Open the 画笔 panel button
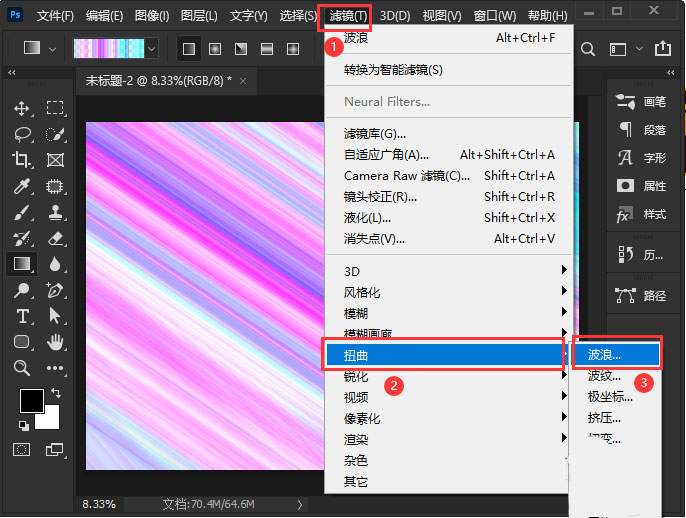 (x=640, y=102)
